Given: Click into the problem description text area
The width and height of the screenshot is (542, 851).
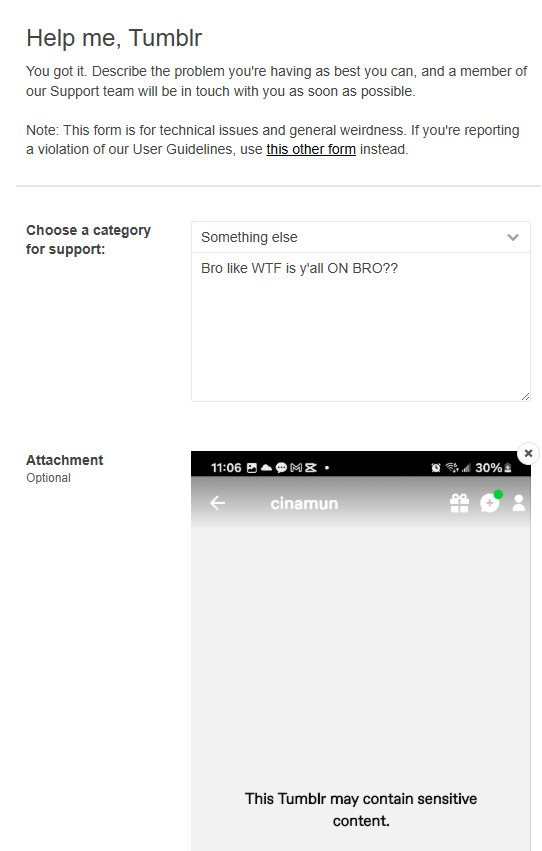Looking at the screenshot, I should pos(360,327).
